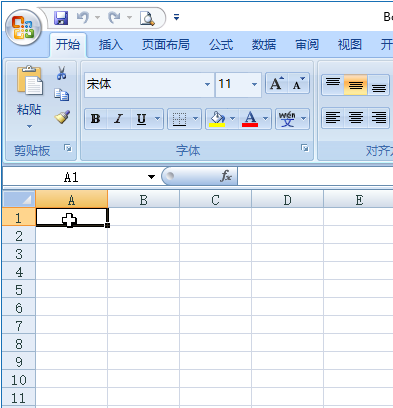Open the Name Box dropdown arrow
The height and width of the screenshot is (408, 393).
pyautogui.click(x=152, y=177)
